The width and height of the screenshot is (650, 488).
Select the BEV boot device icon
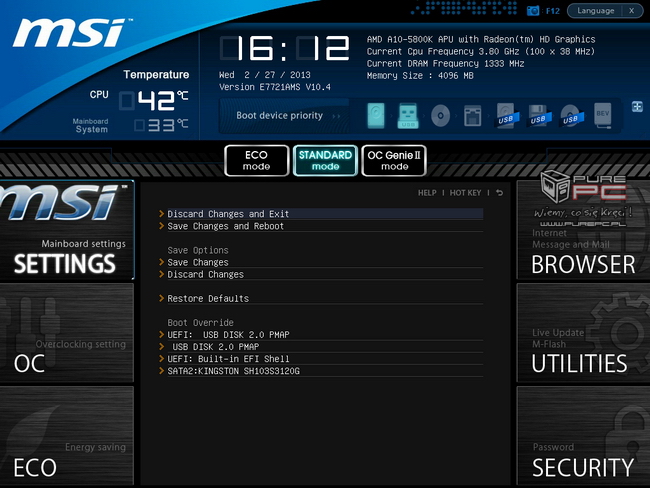point(603,115)
